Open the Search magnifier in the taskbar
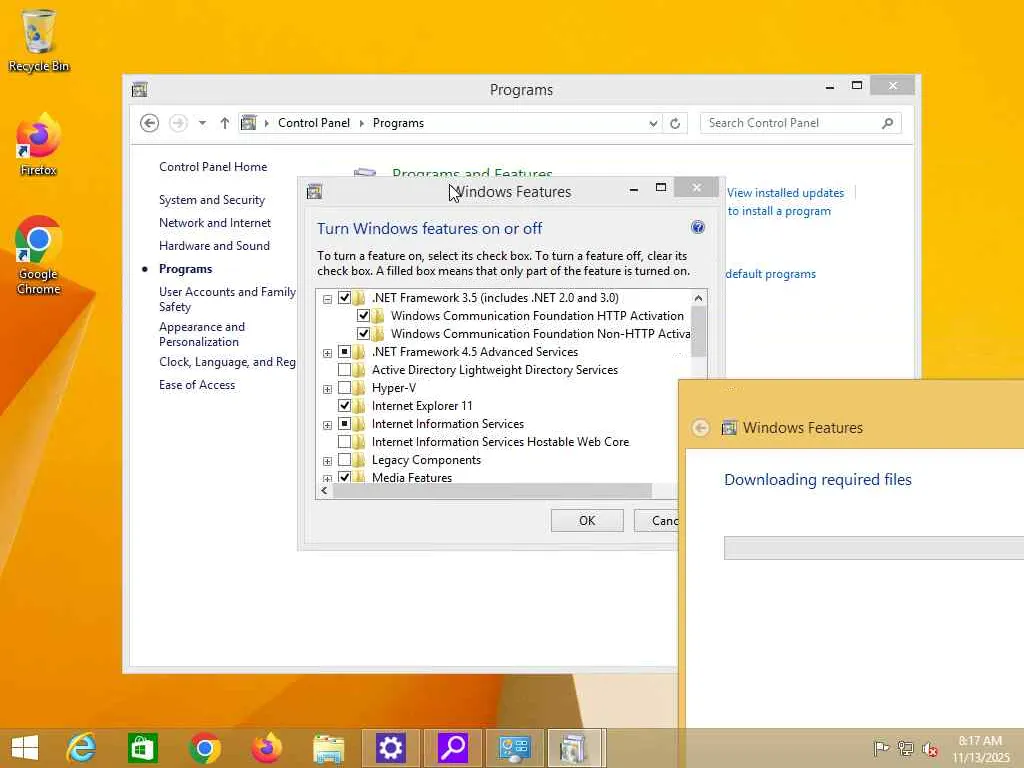Image resolution: width=1024 pixels, height=768 pixels. (453, 748)
